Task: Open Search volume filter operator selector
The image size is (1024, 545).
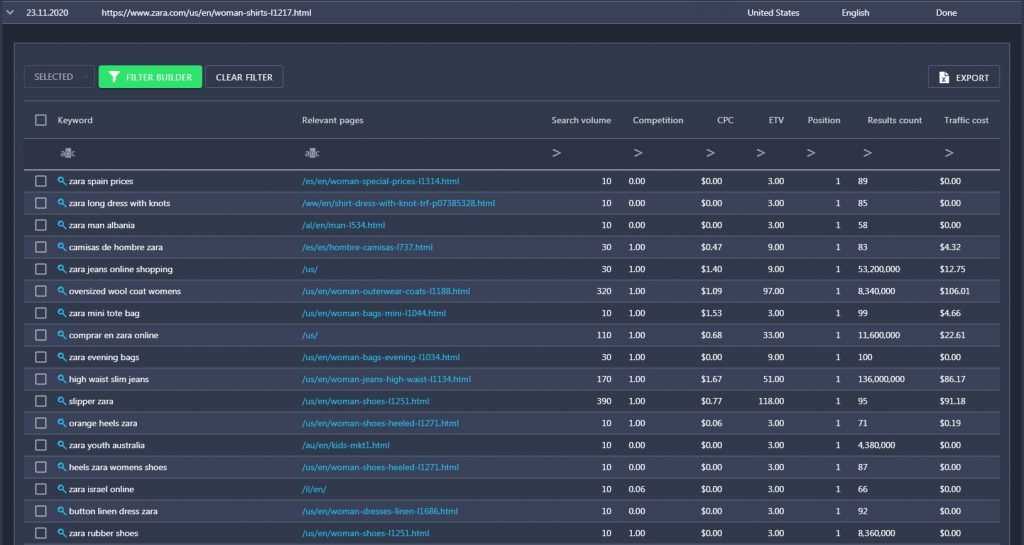Action: coord(556,153)
